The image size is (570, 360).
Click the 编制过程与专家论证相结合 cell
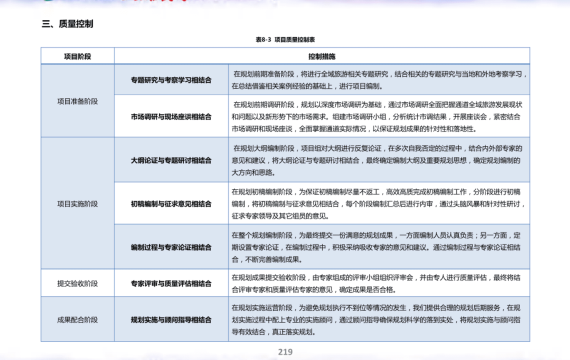171,247
